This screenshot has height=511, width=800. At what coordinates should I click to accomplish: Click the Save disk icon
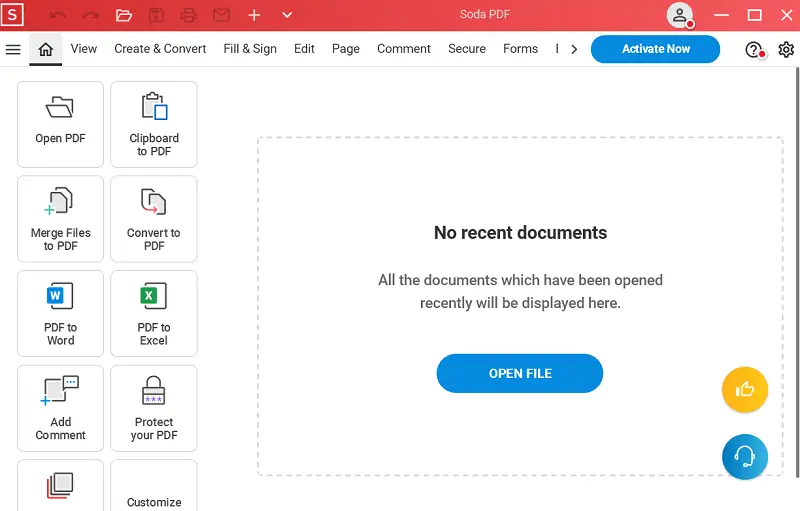(156, 15)
